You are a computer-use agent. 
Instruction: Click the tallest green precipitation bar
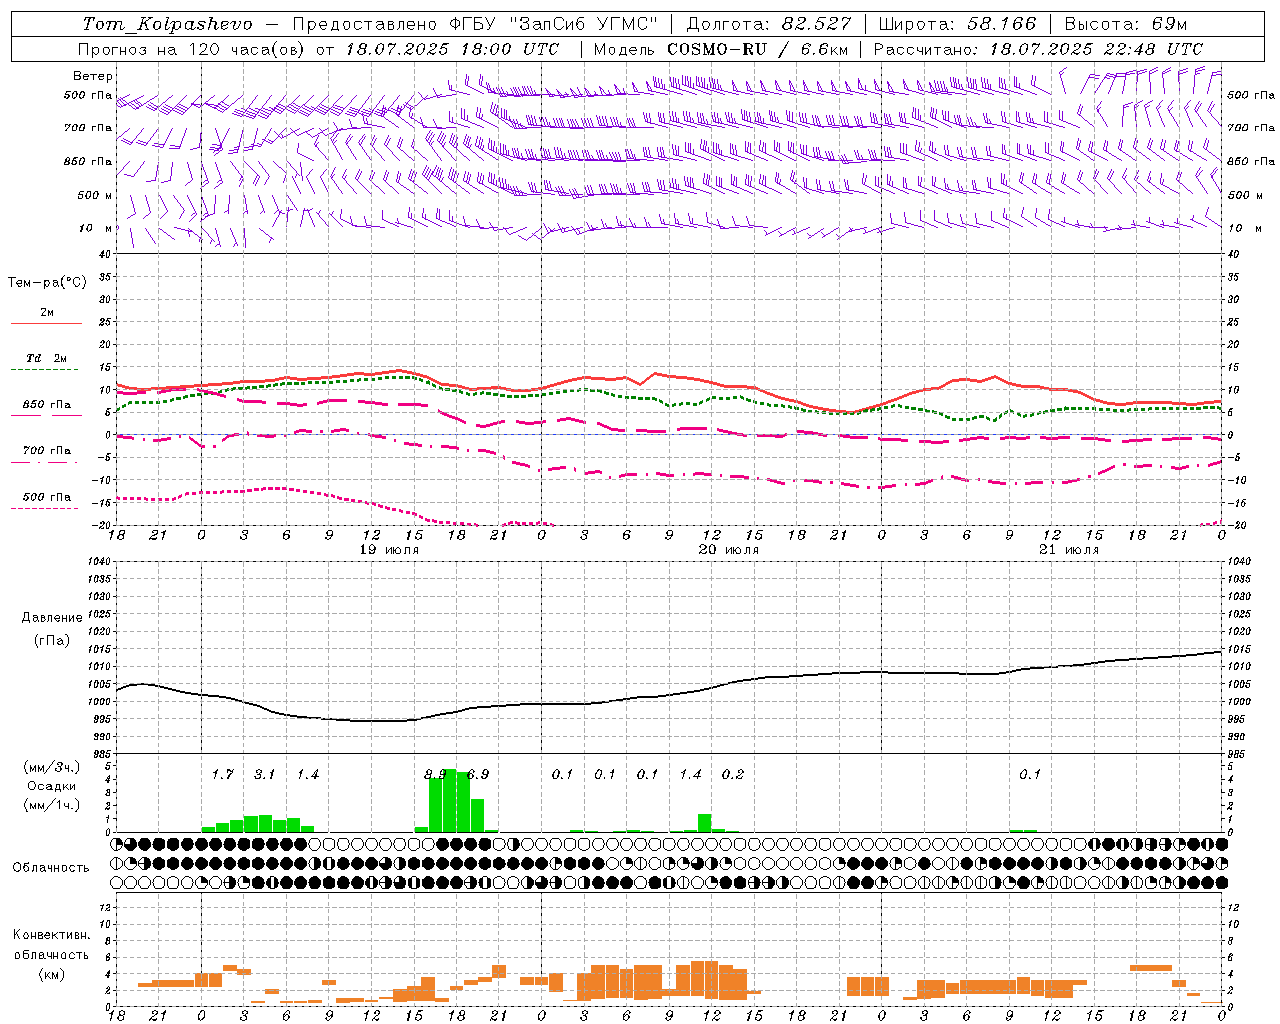449,800
